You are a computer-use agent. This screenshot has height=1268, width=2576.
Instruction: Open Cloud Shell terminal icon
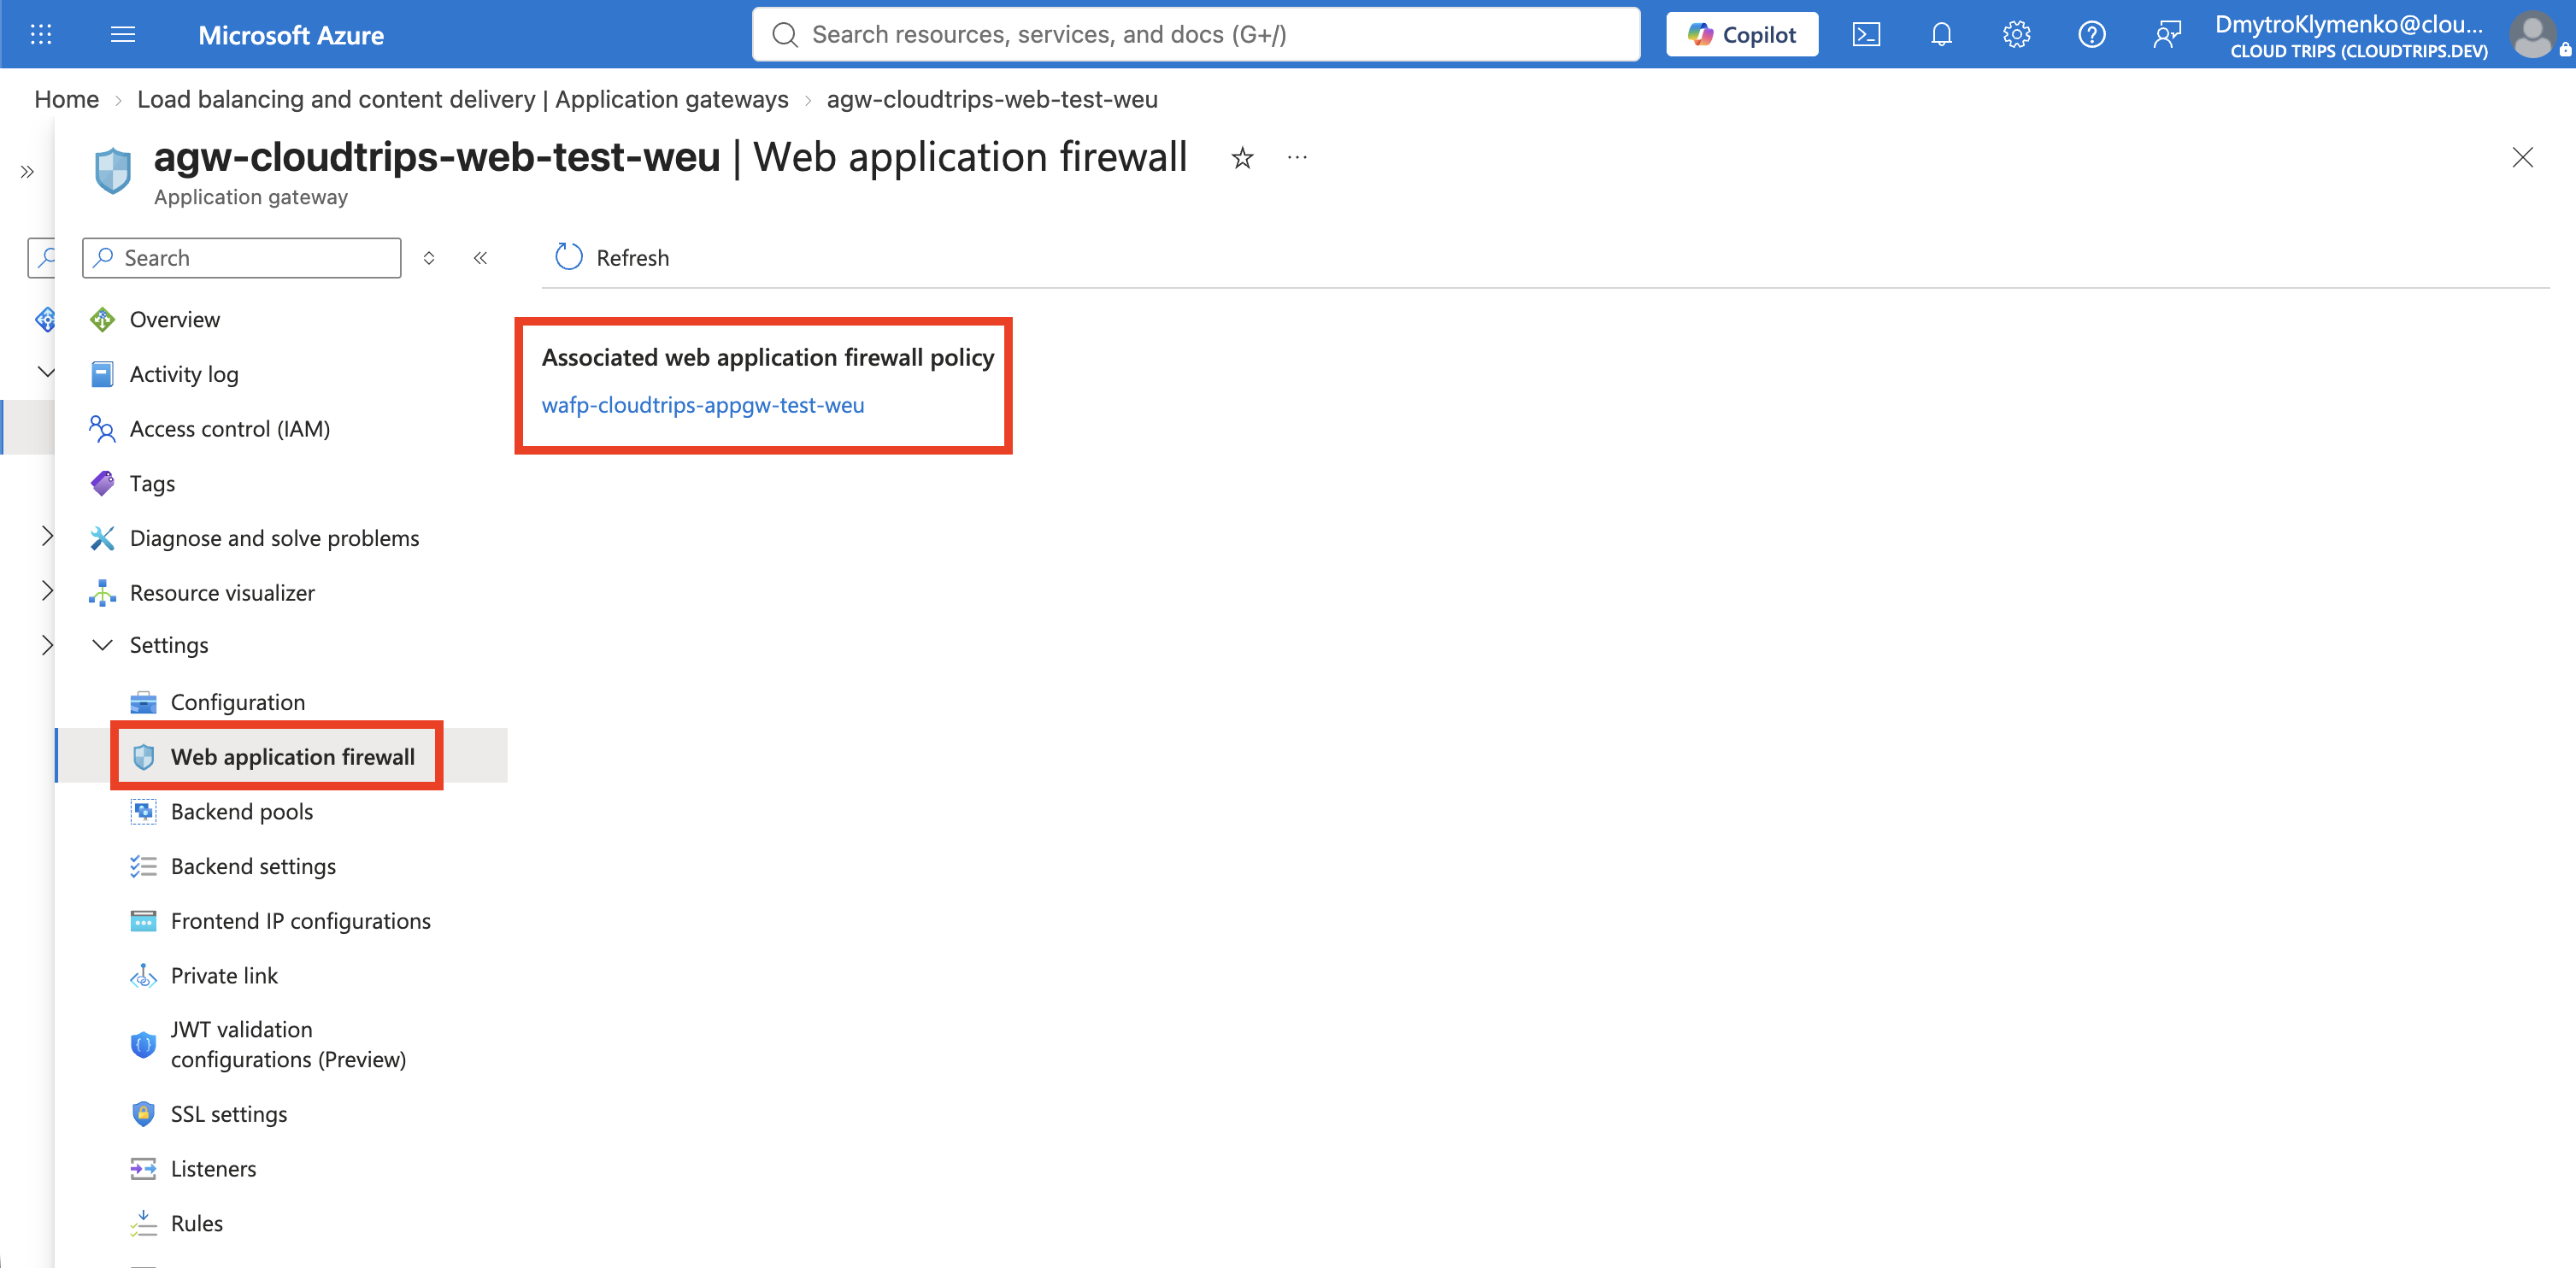(1866, 35)
